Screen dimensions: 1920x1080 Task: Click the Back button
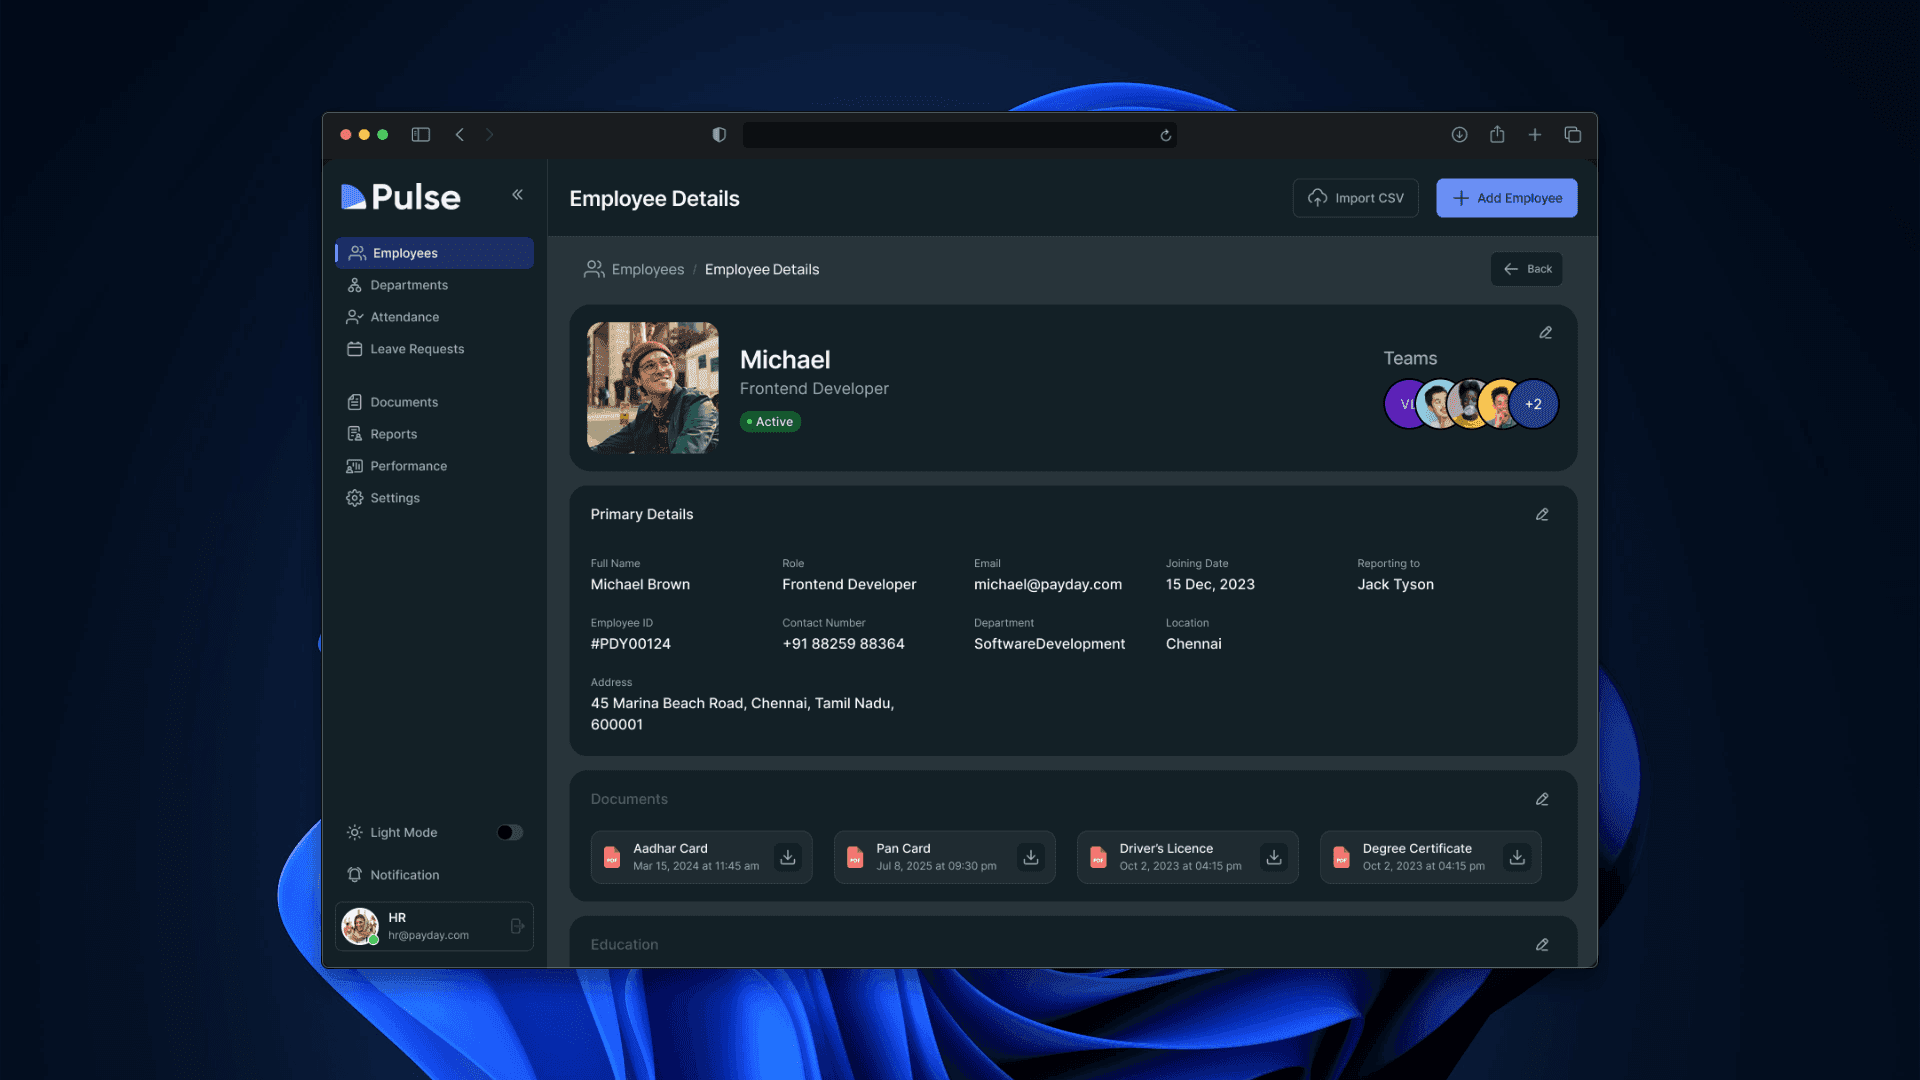point(1526,269)
